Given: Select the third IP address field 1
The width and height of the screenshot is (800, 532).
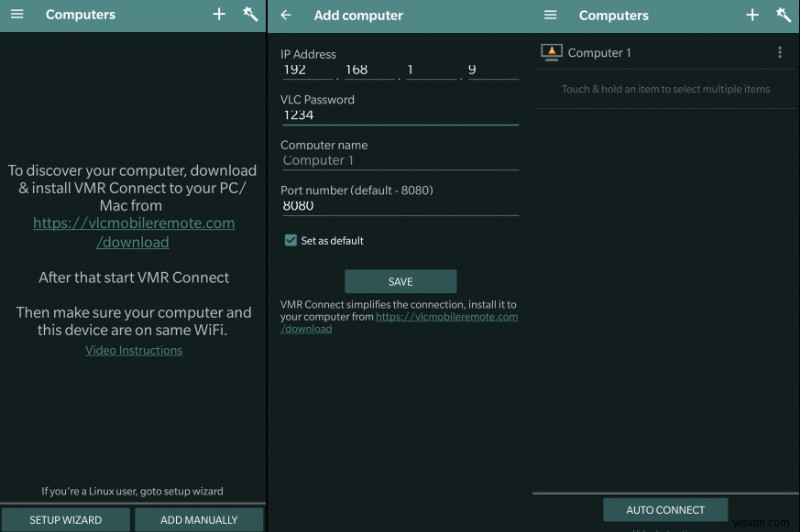Looking at the screenshot, I should pyautogui.click(x=431, y=70).
